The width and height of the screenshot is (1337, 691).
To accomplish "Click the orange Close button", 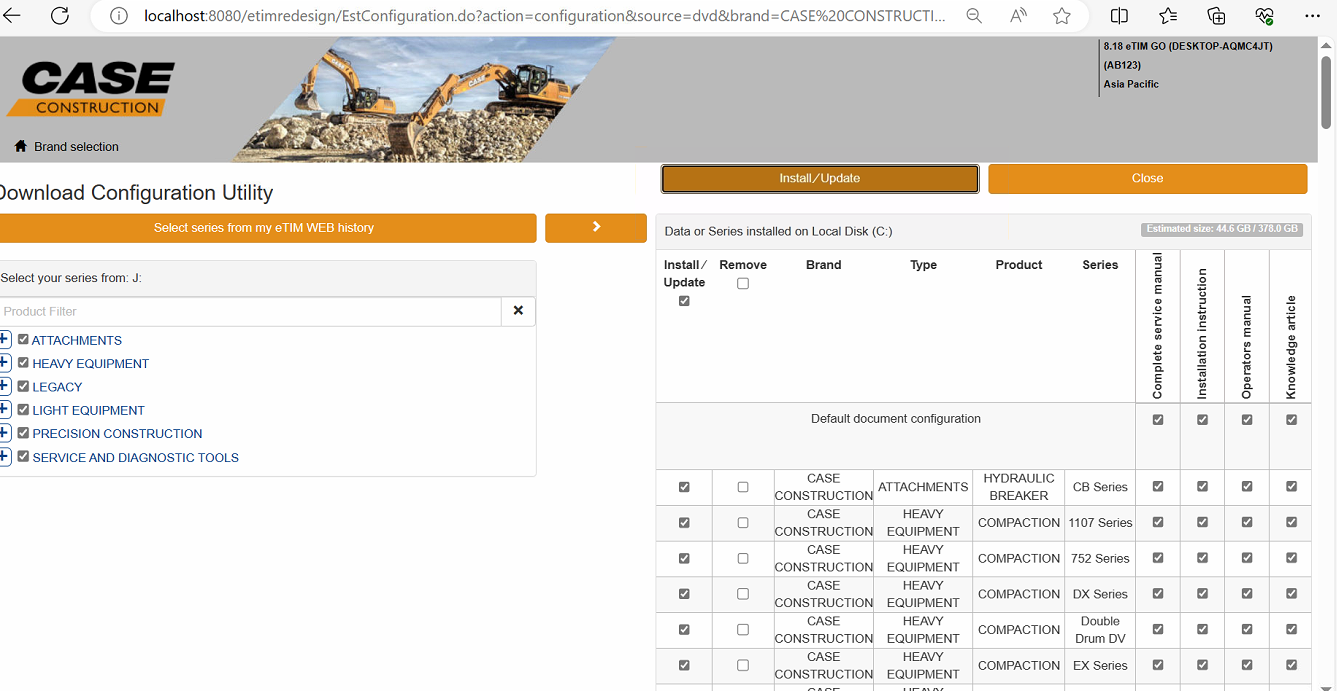I will tap(1147, 178).
